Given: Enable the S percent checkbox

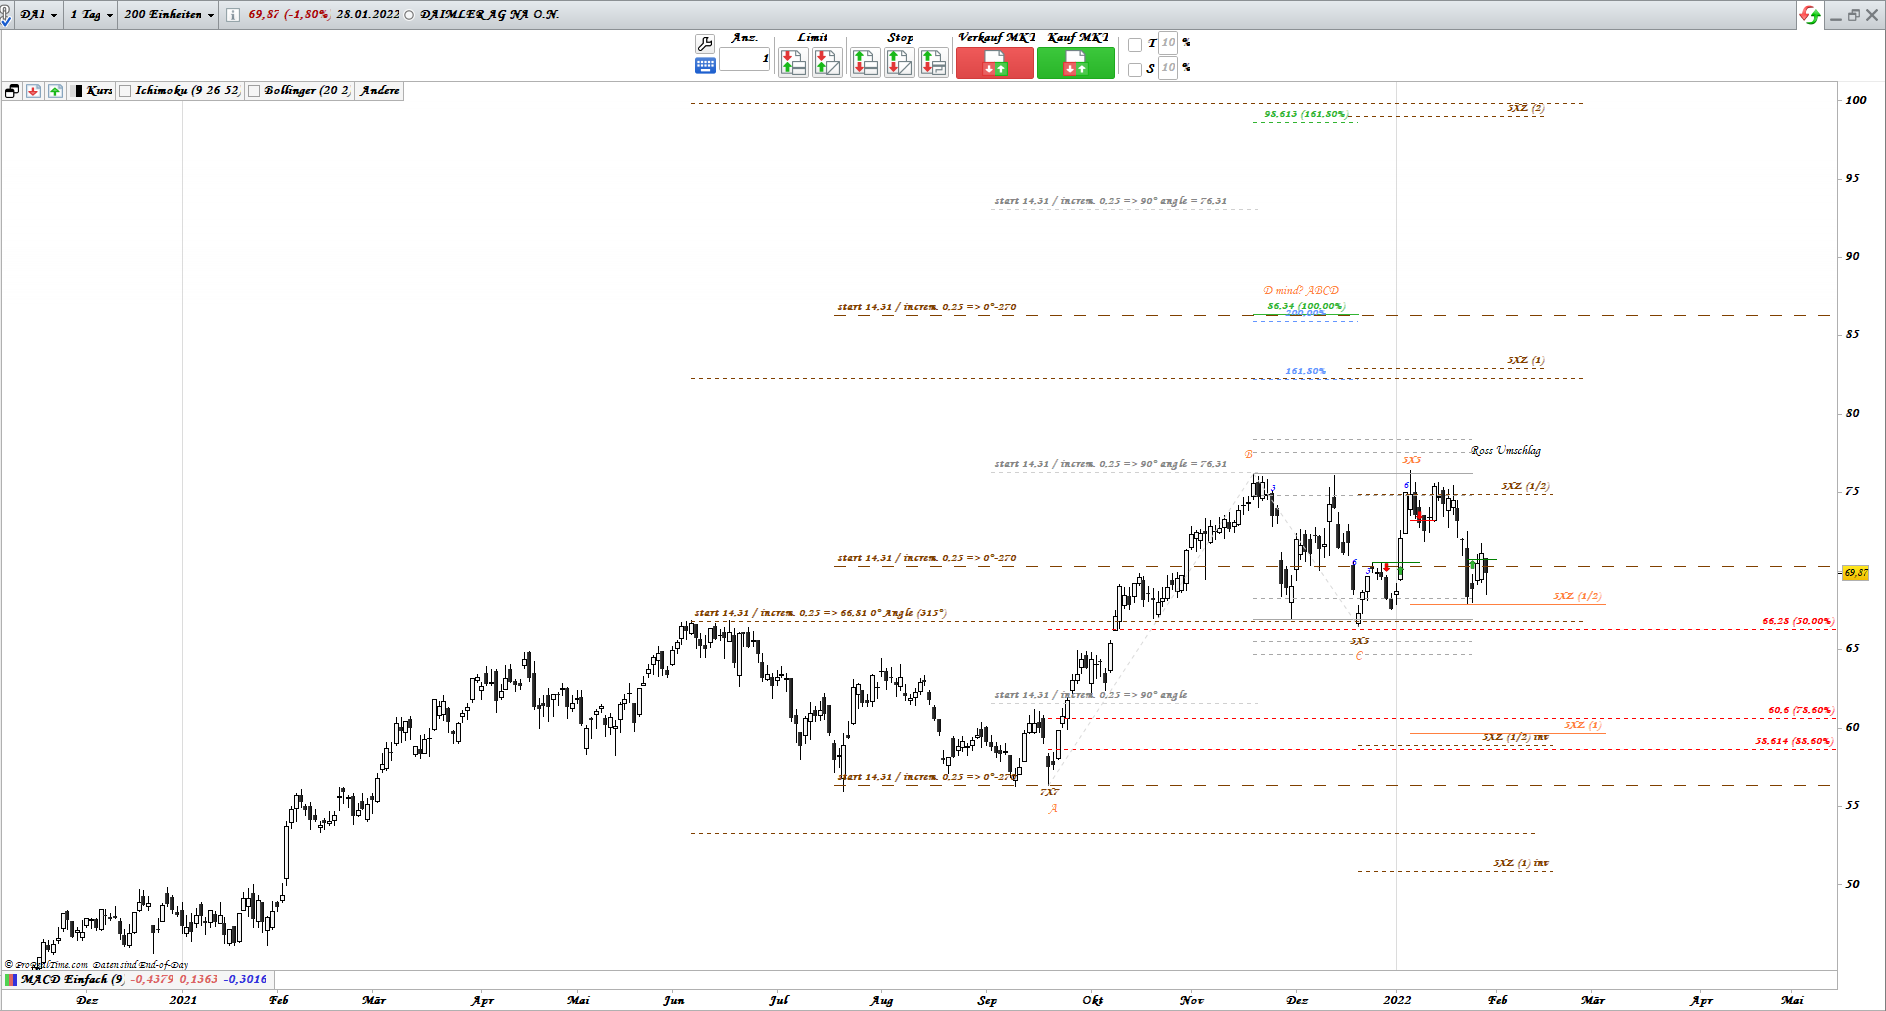Looking at the screenshot, I should [x=1135, y=69].
